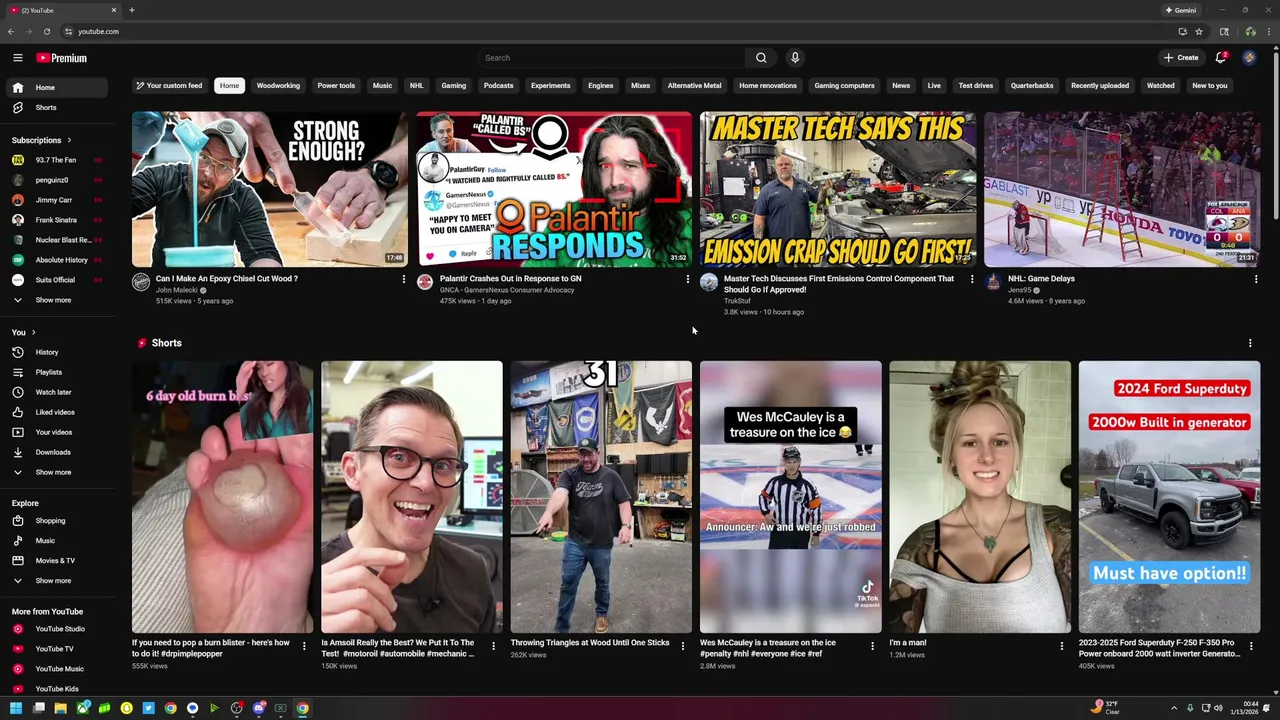
Task: Open Windows Start menu
Action: tap(17, 709)
